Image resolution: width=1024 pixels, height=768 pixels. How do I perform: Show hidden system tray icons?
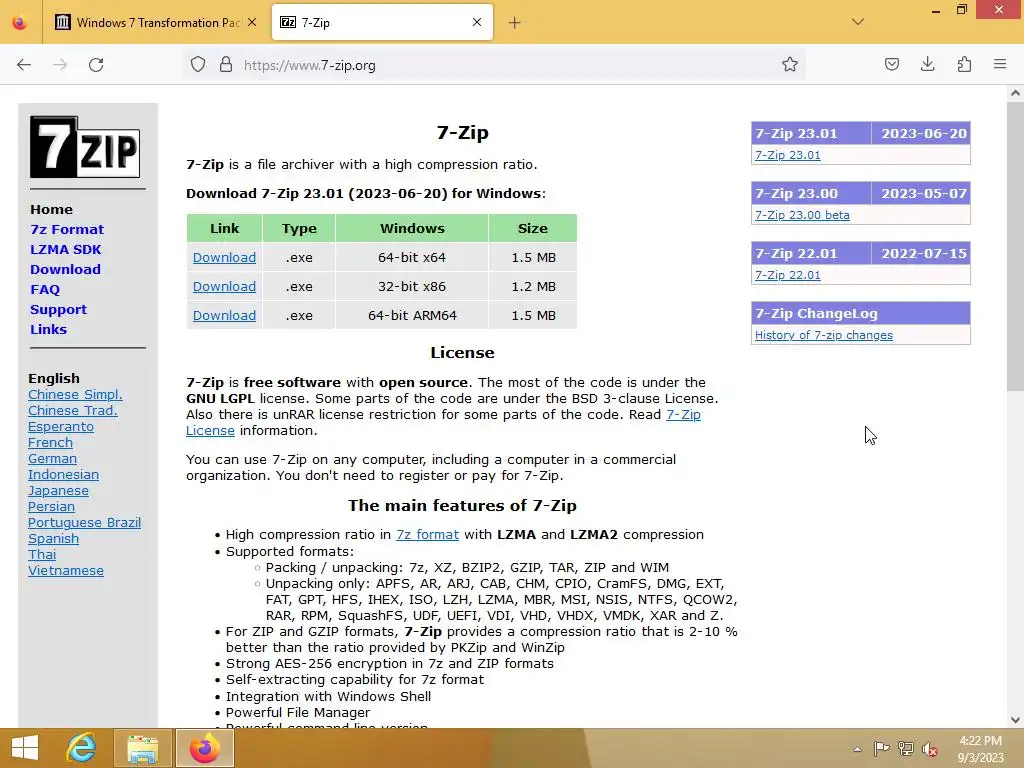(x=857, y=749)
